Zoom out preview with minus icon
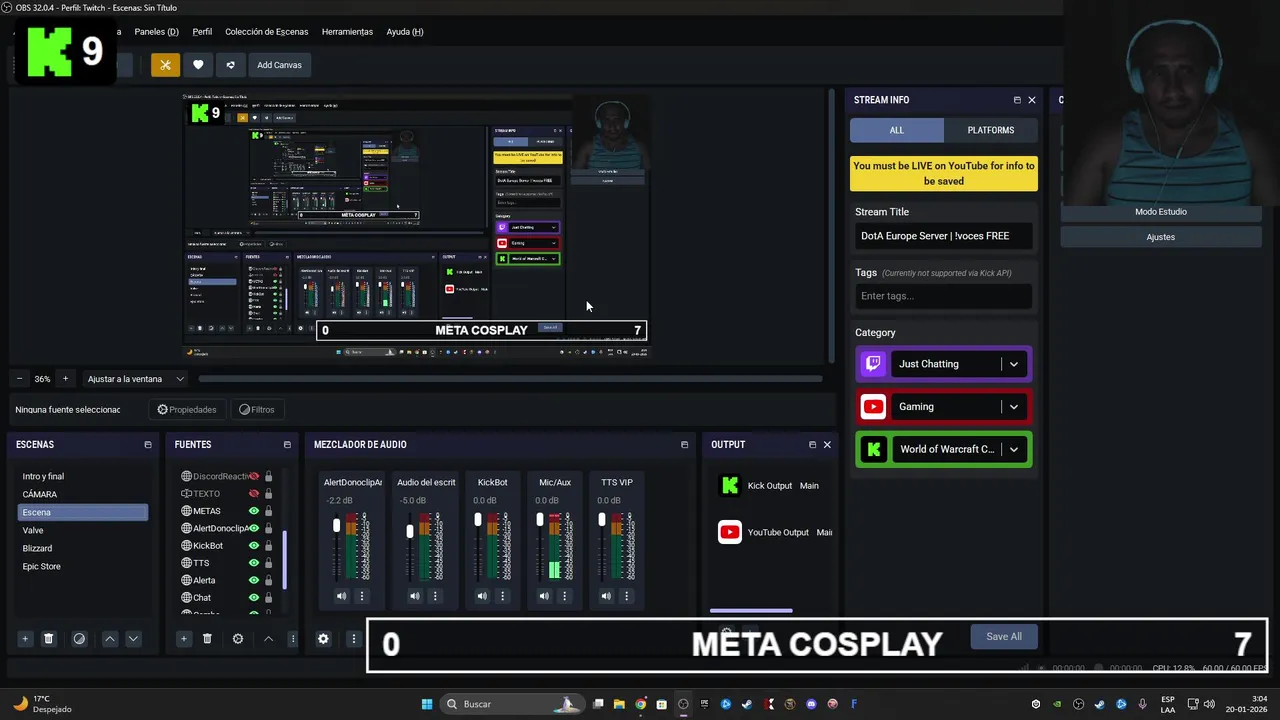 (19, 379)
